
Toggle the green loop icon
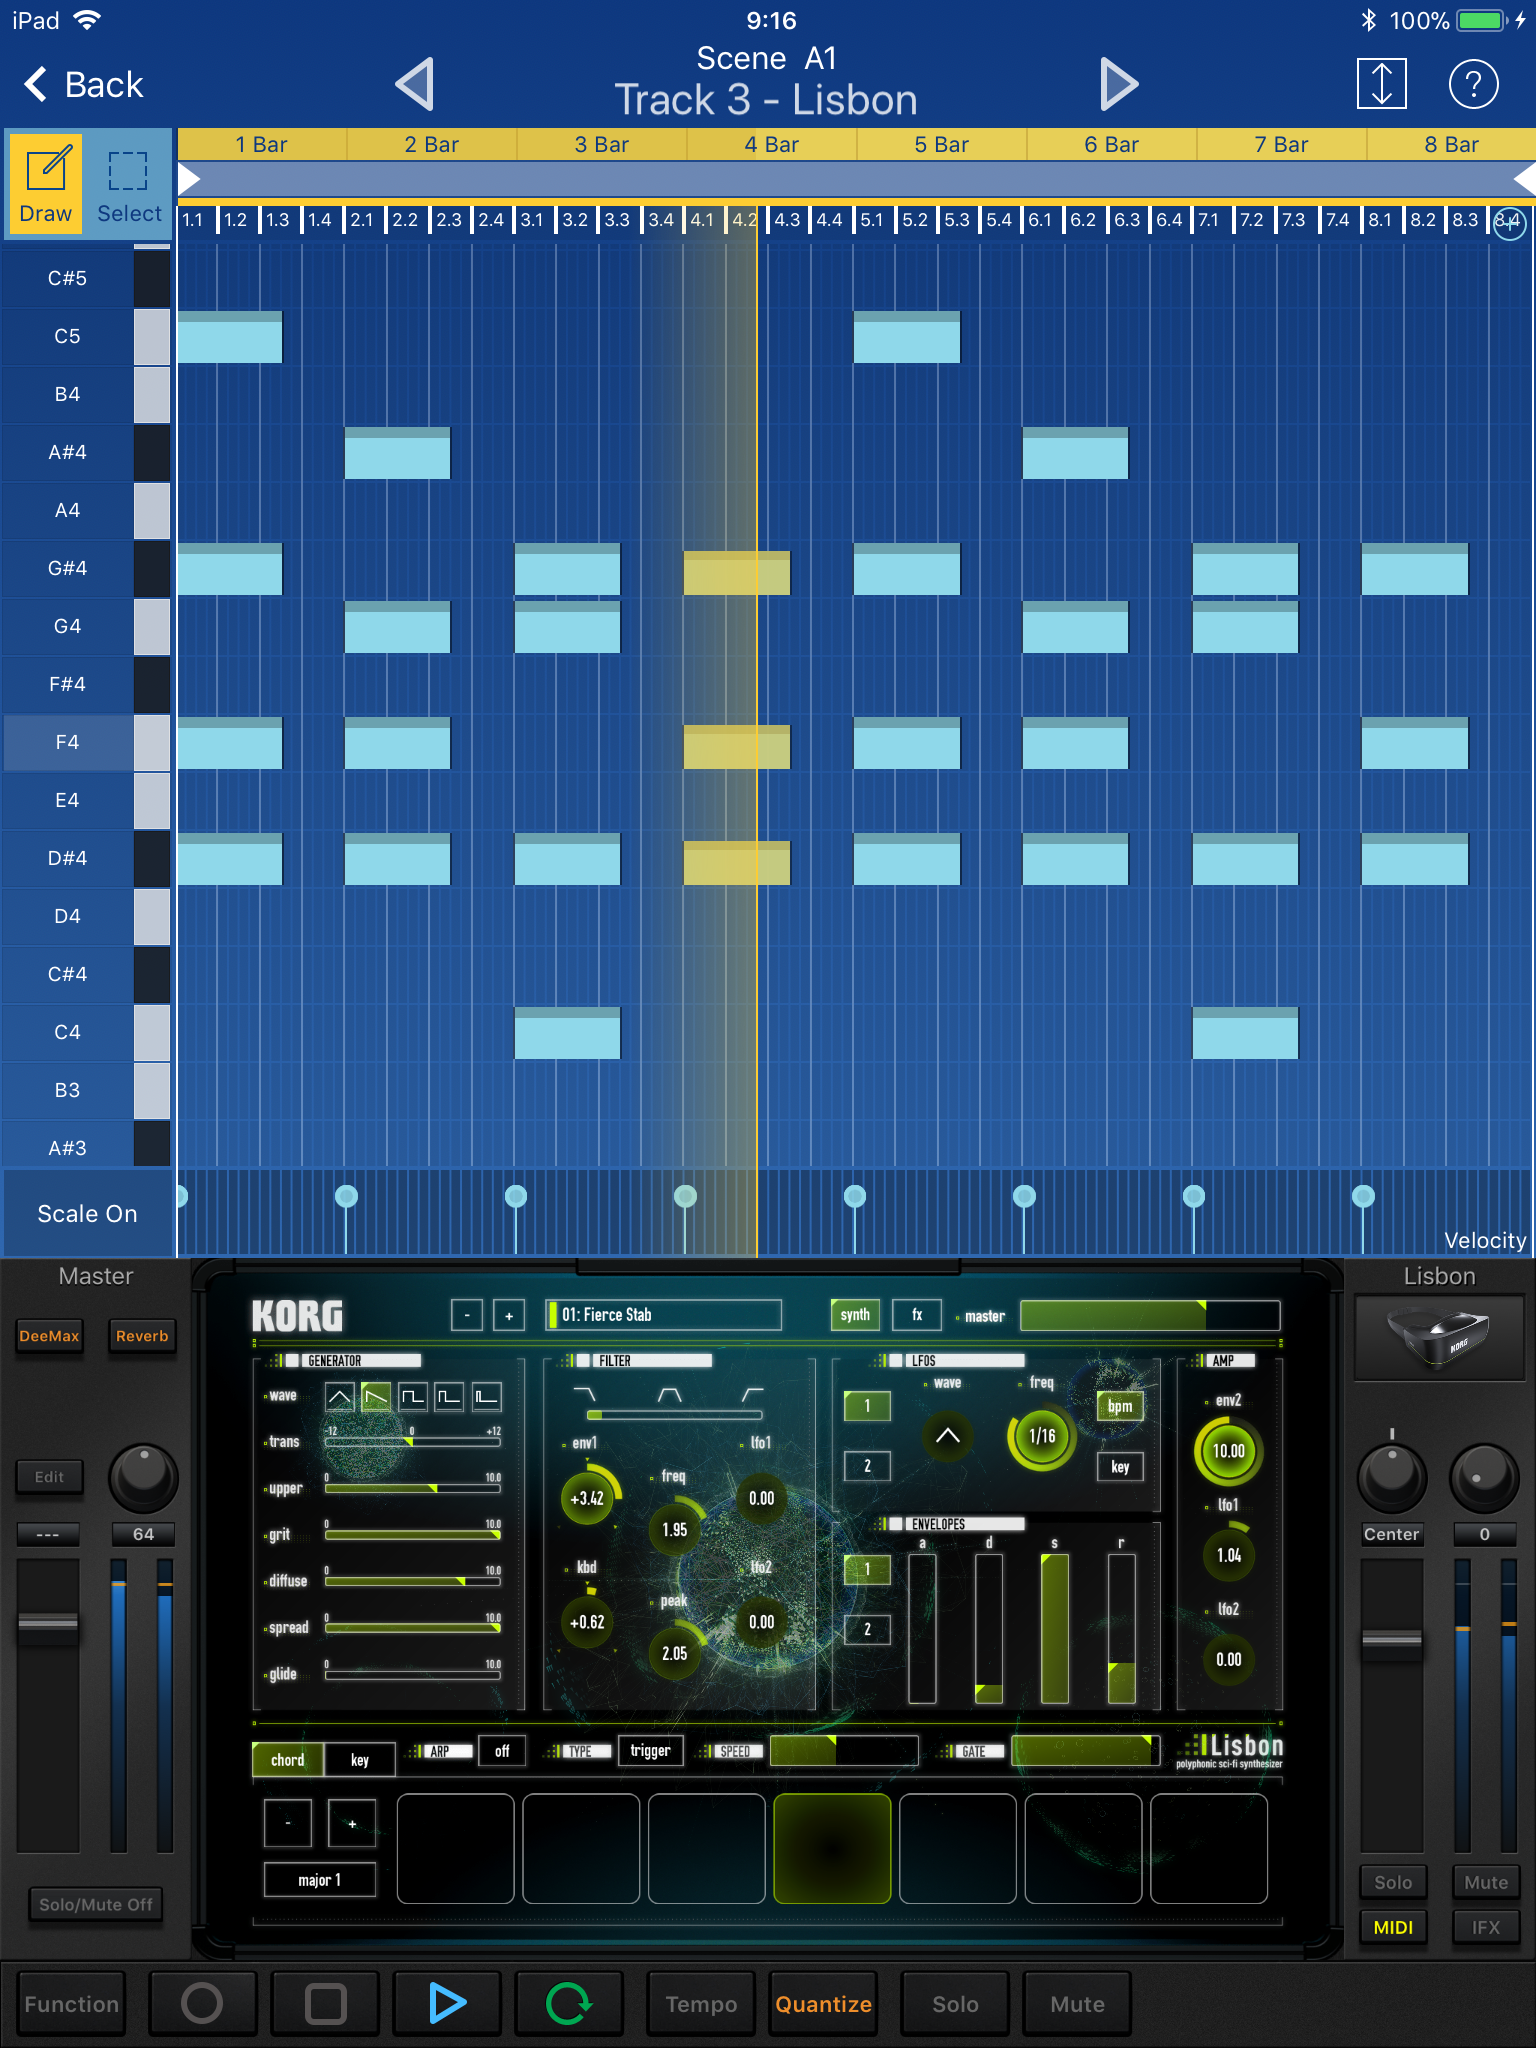pos(569,2003)
